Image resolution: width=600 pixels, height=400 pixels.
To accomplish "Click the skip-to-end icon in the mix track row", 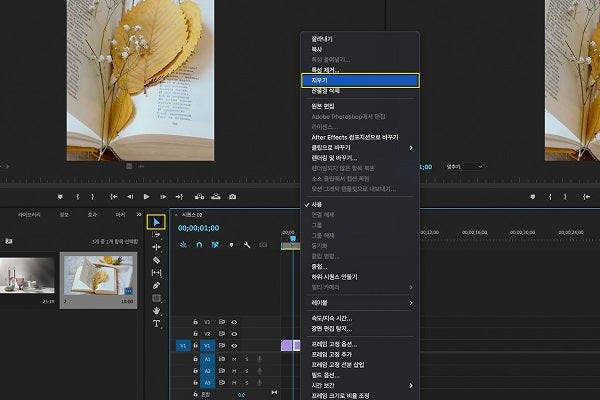I will [x=274, y=393].
